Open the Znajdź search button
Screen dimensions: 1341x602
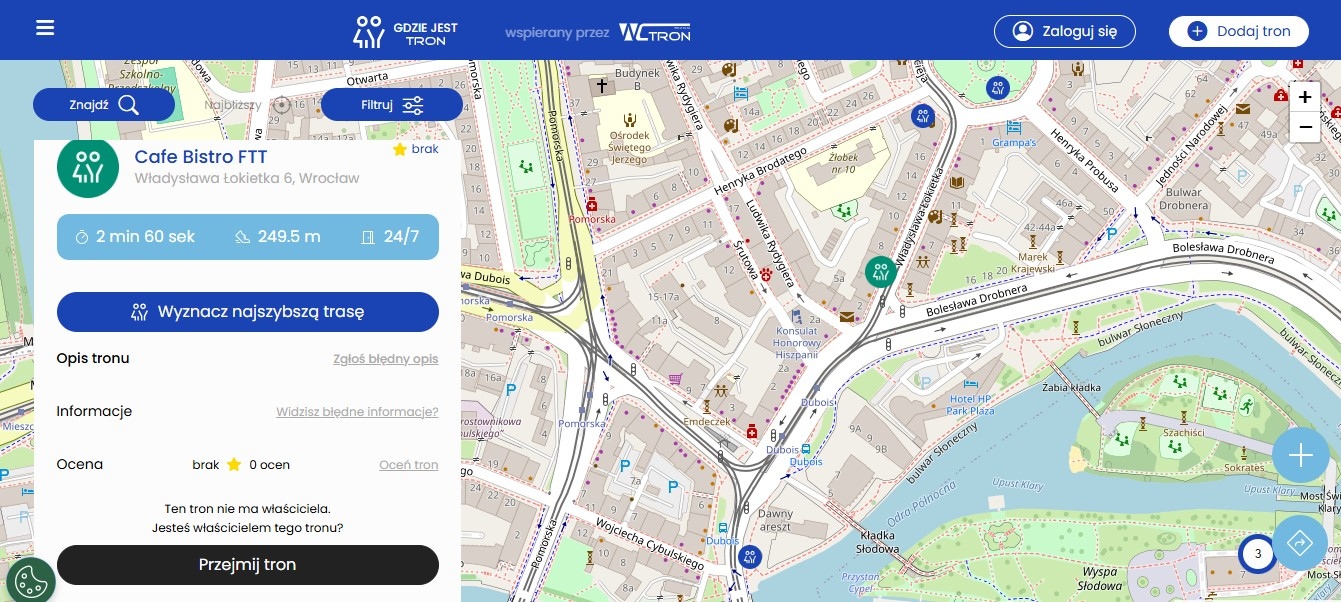104,104
